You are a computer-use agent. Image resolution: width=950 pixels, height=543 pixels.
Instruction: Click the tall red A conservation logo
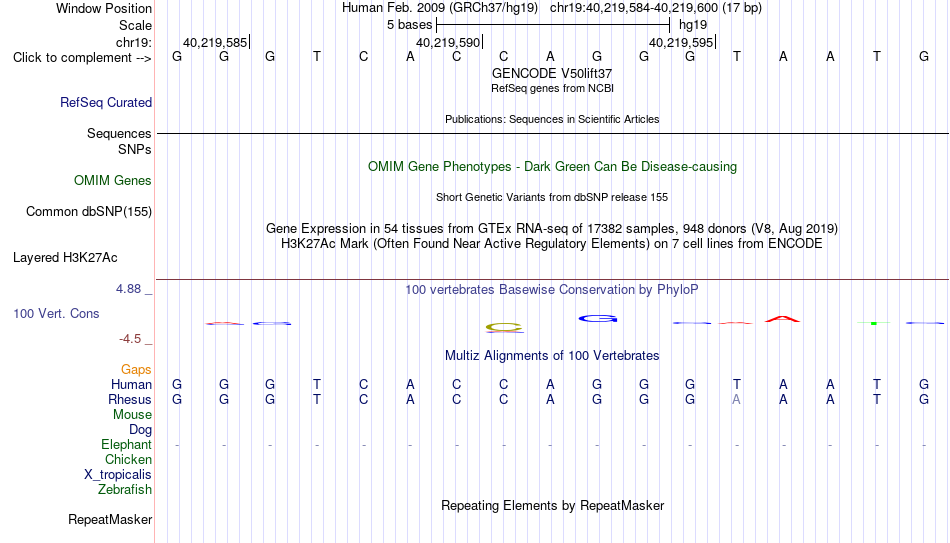click(782, 319)
